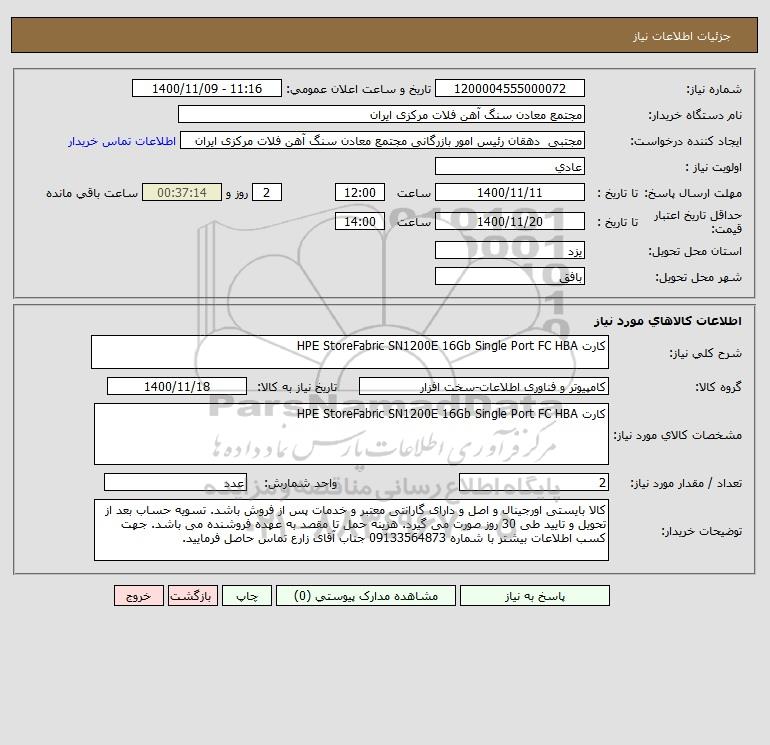Click delivery city field 'بافق'

[510, 276]
